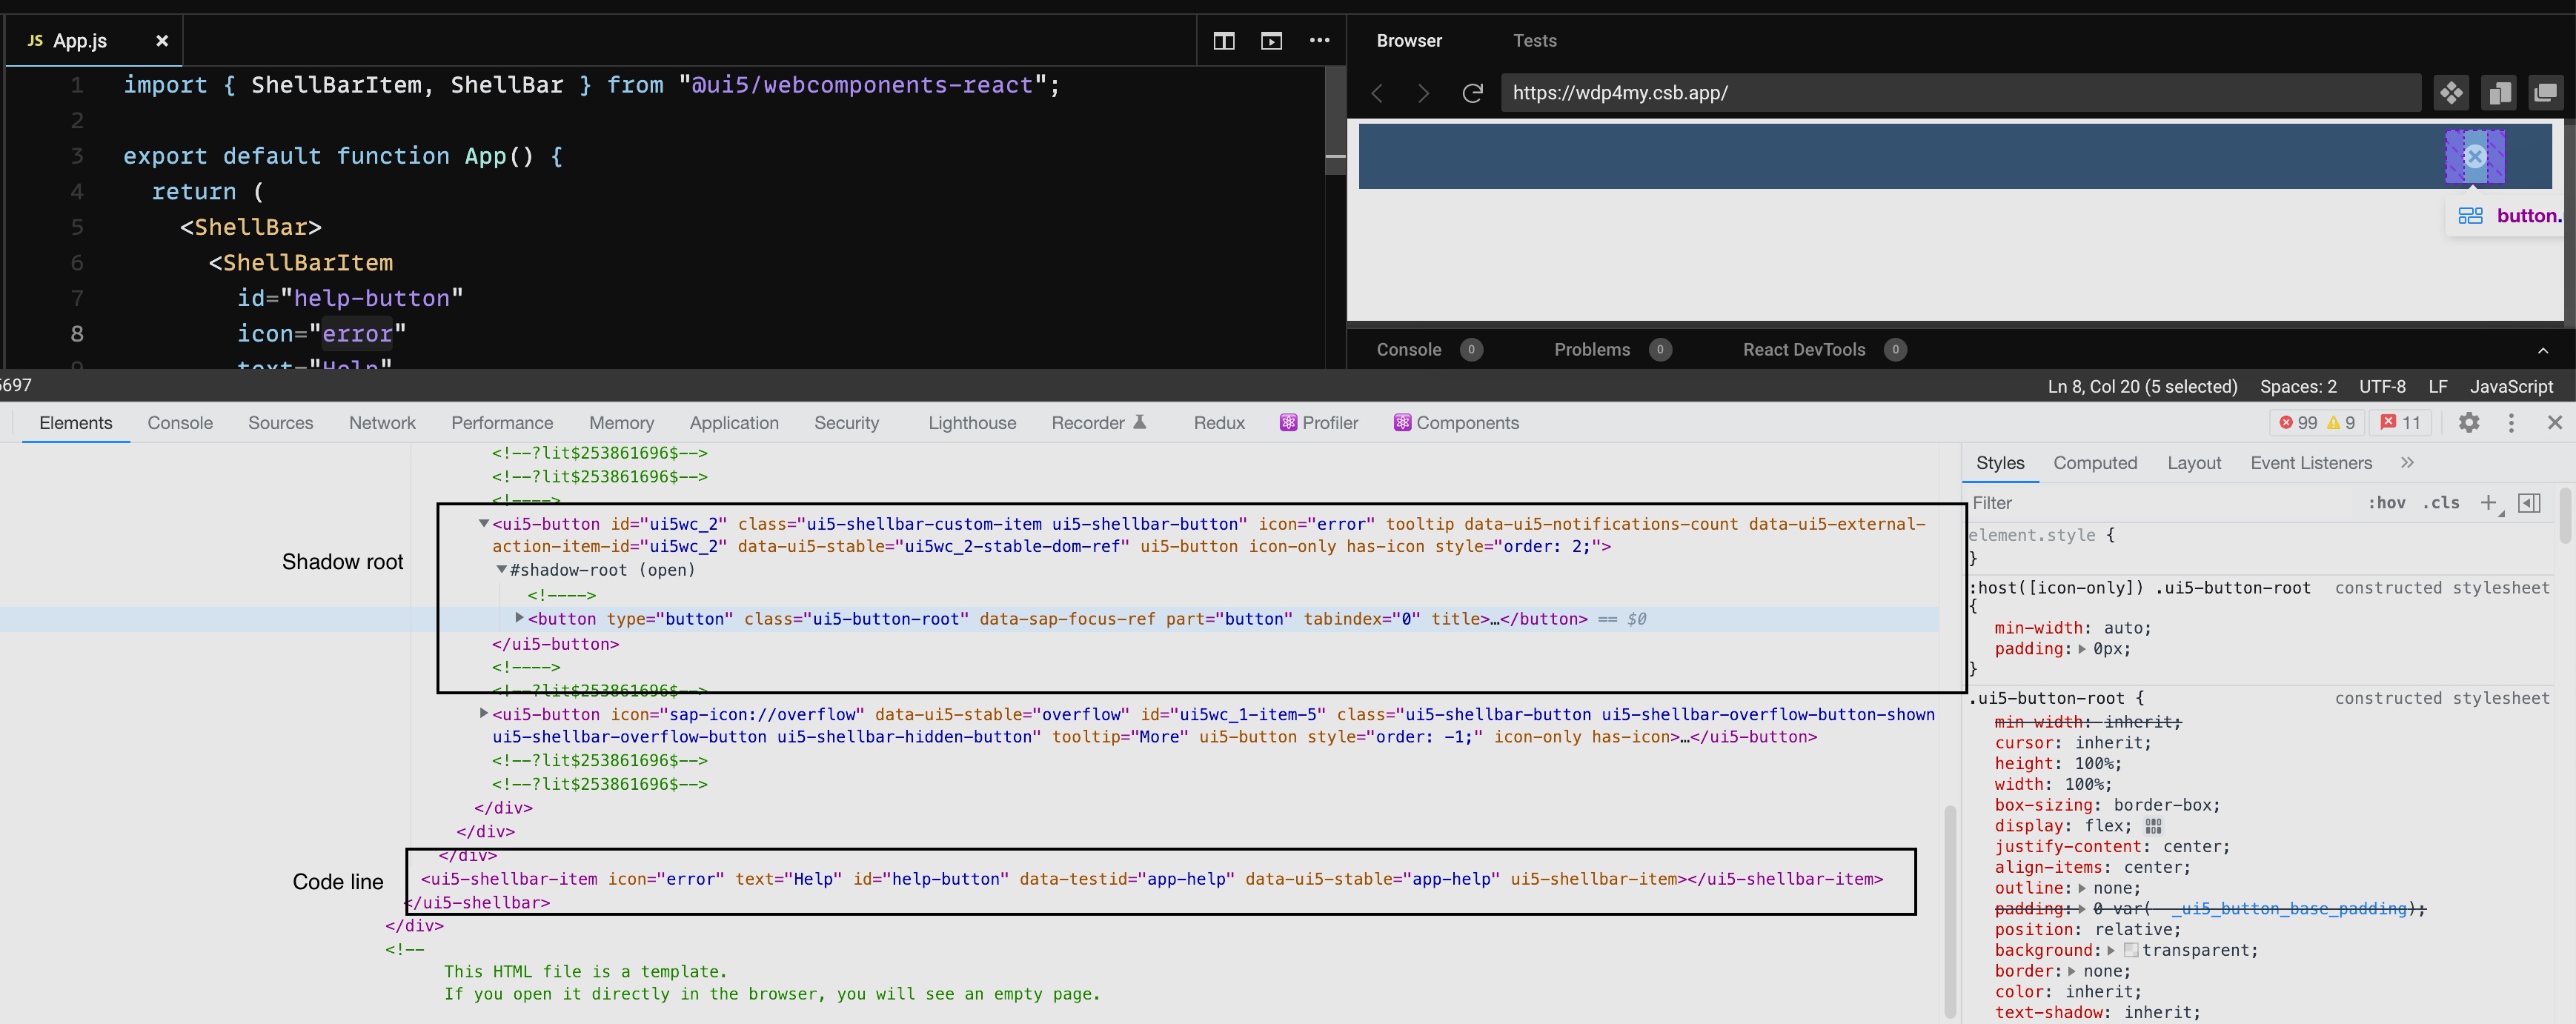Switch to the Computed tab
The image size is (2576, 1024).
pyautogui.click(x=2095, y=462)
